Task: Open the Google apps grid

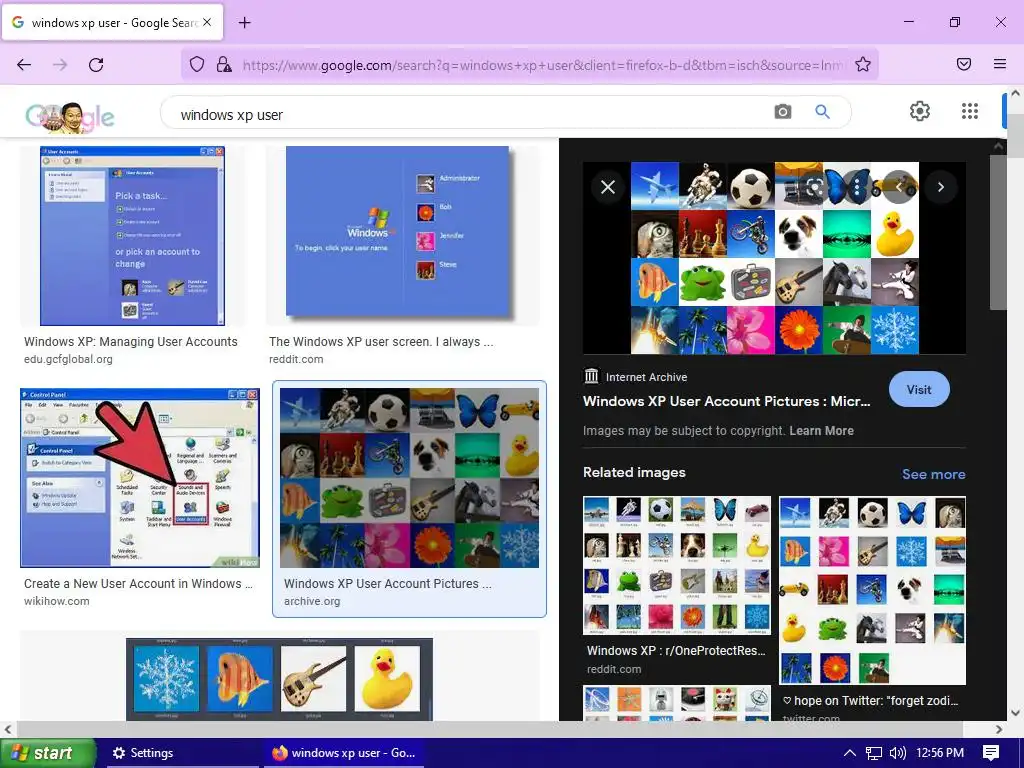Action: click(x=970, y=111)
